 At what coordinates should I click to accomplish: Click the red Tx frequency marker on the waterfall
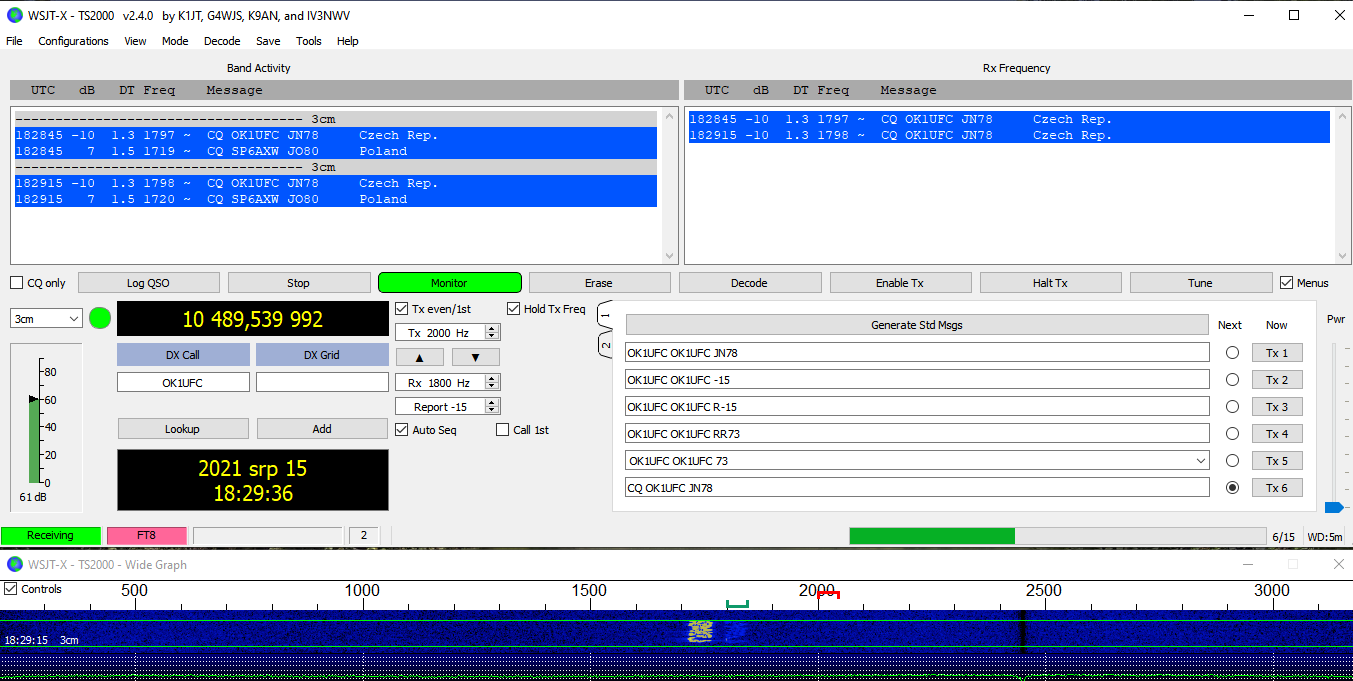(x=828, y=595)
